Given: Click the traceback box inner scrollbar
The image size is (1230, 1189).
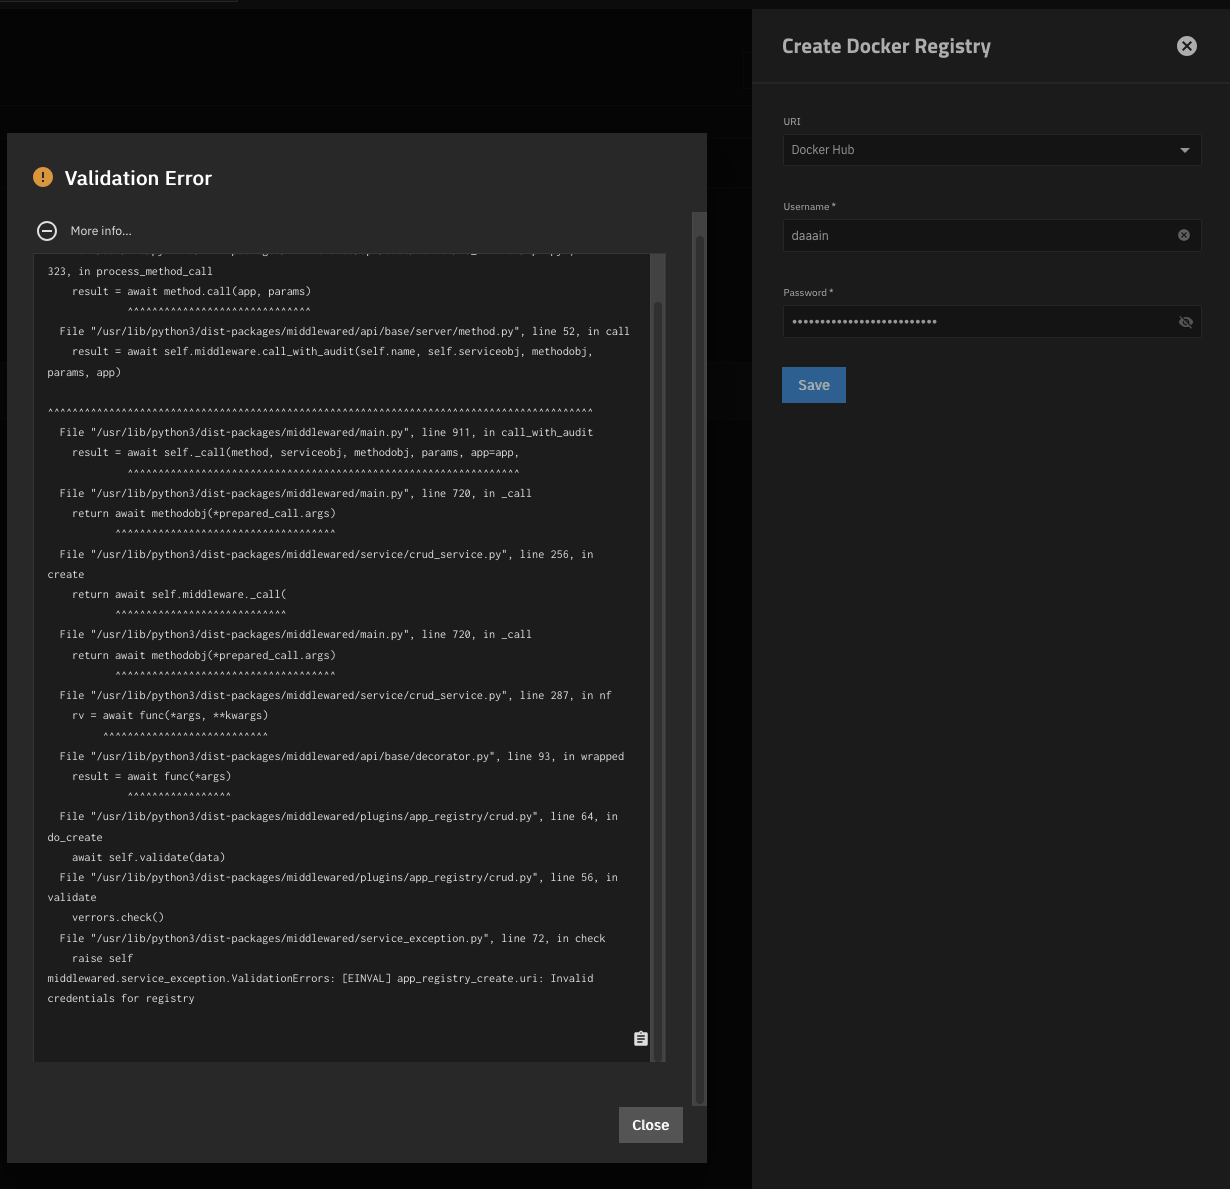Looking at the screenshot, I should click(657, 600).
